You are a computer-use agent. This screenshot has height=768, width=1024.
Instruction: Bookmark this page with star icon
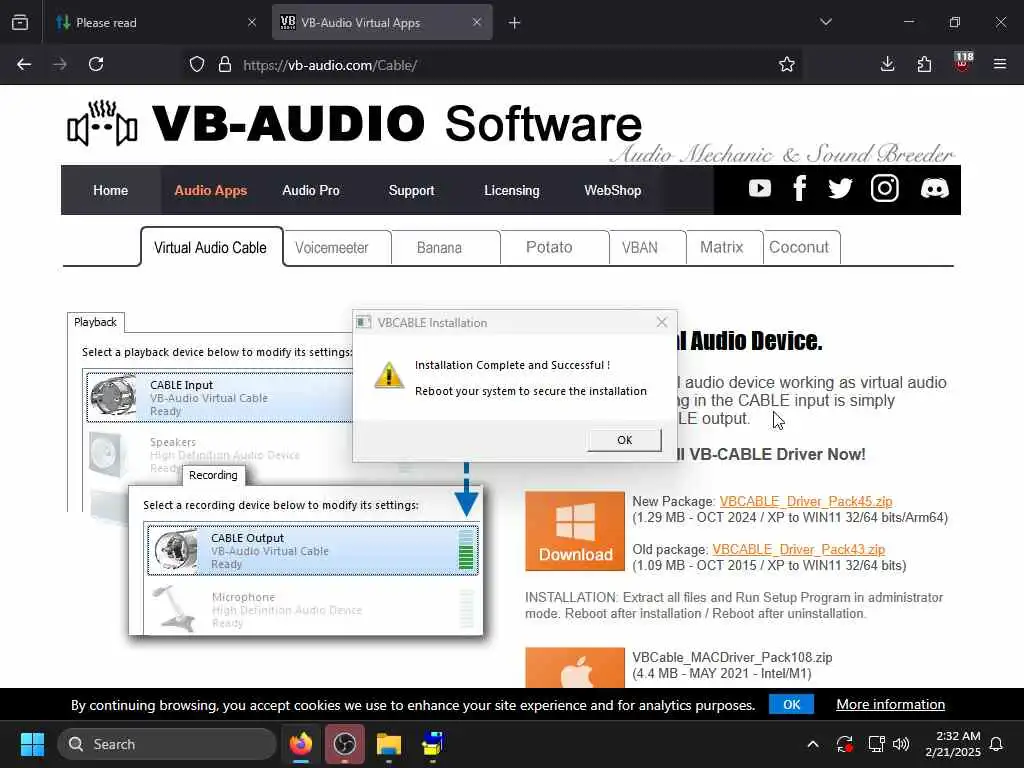coord(787,64)
